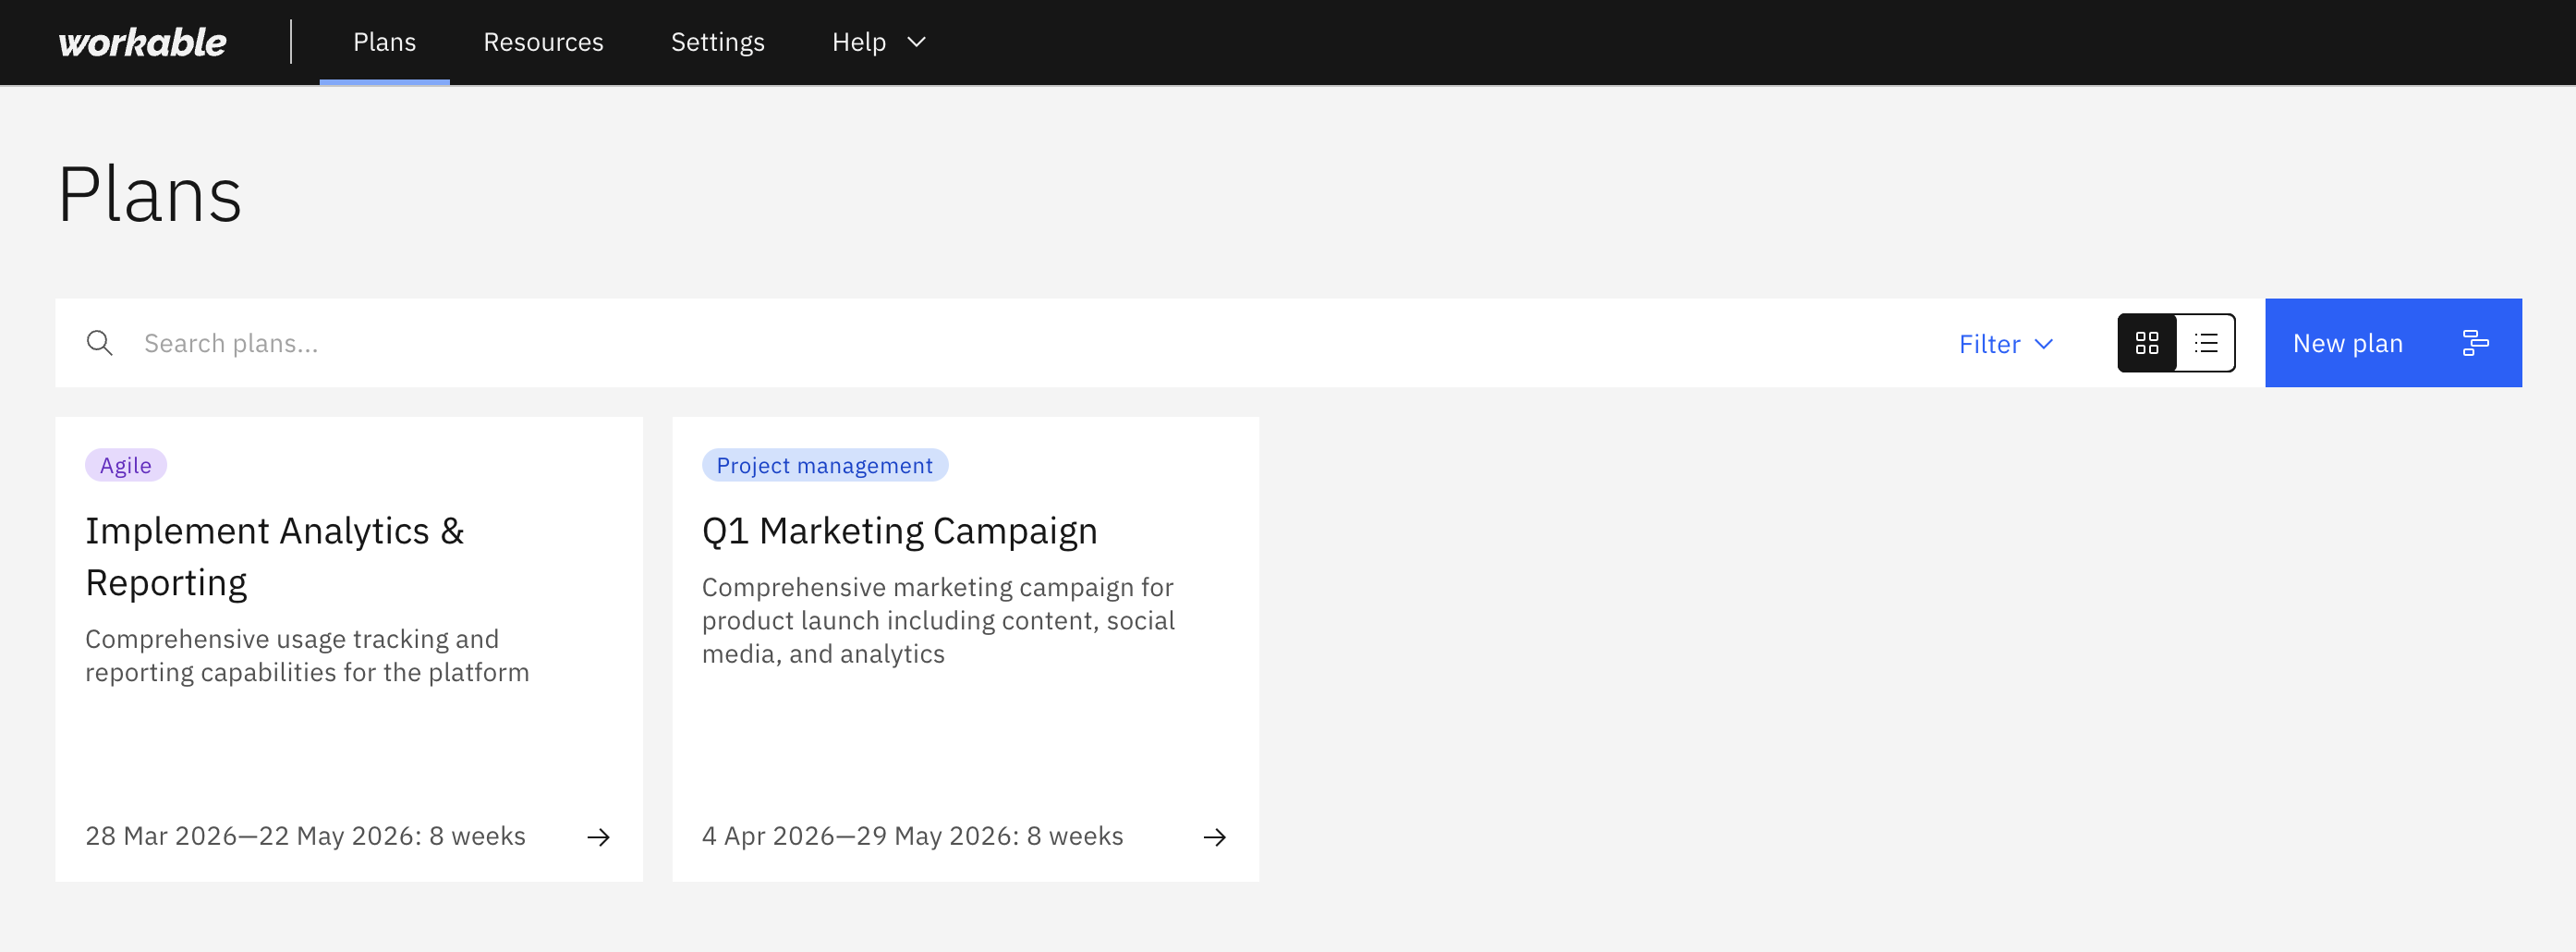Click the Project management tag
2576x952 pixels.
tap(824, 465)
